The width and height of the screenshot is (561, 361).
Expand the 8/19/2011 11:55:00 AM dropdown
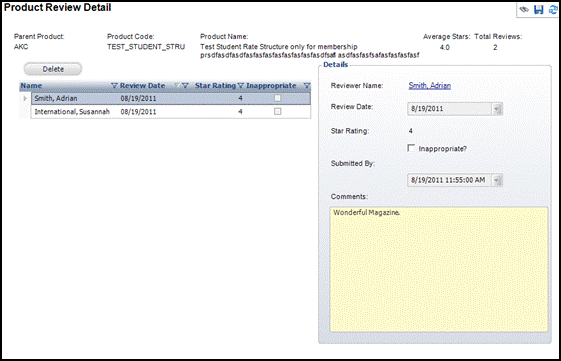[x=497, y=180]
